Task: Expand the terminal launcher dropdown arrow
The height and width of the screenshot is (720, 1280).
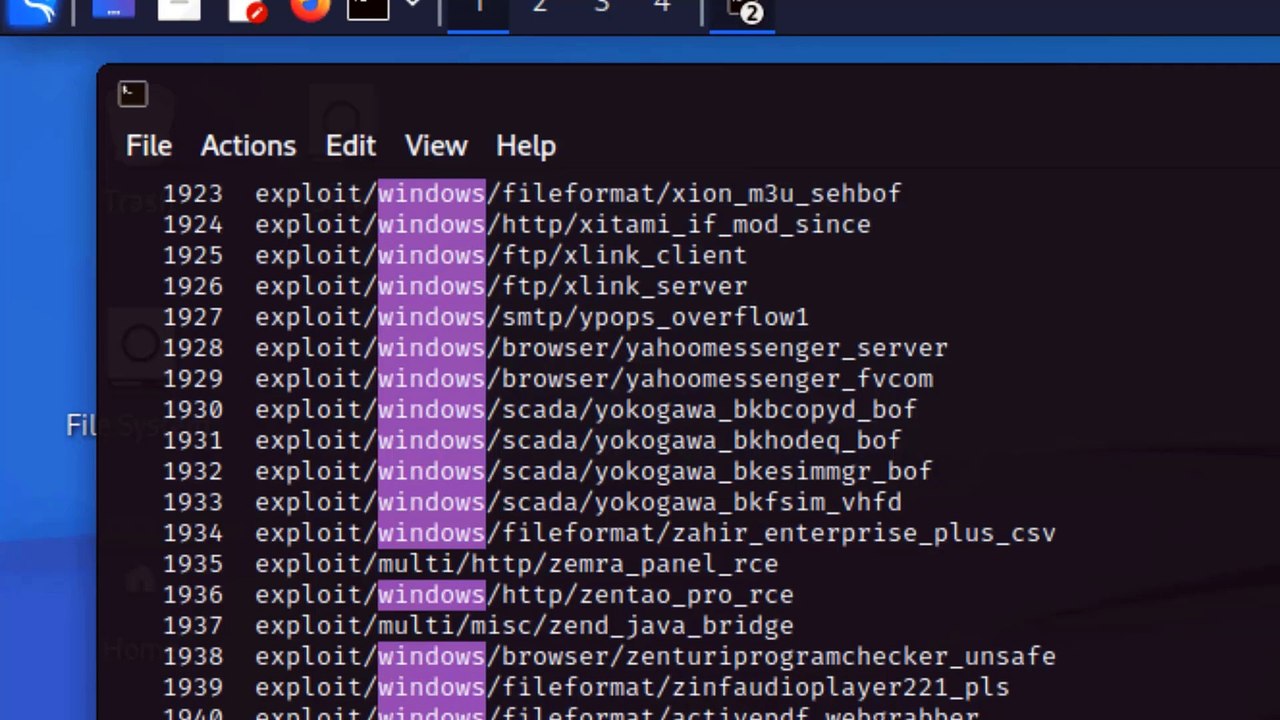Action: (x=412, y=6)
